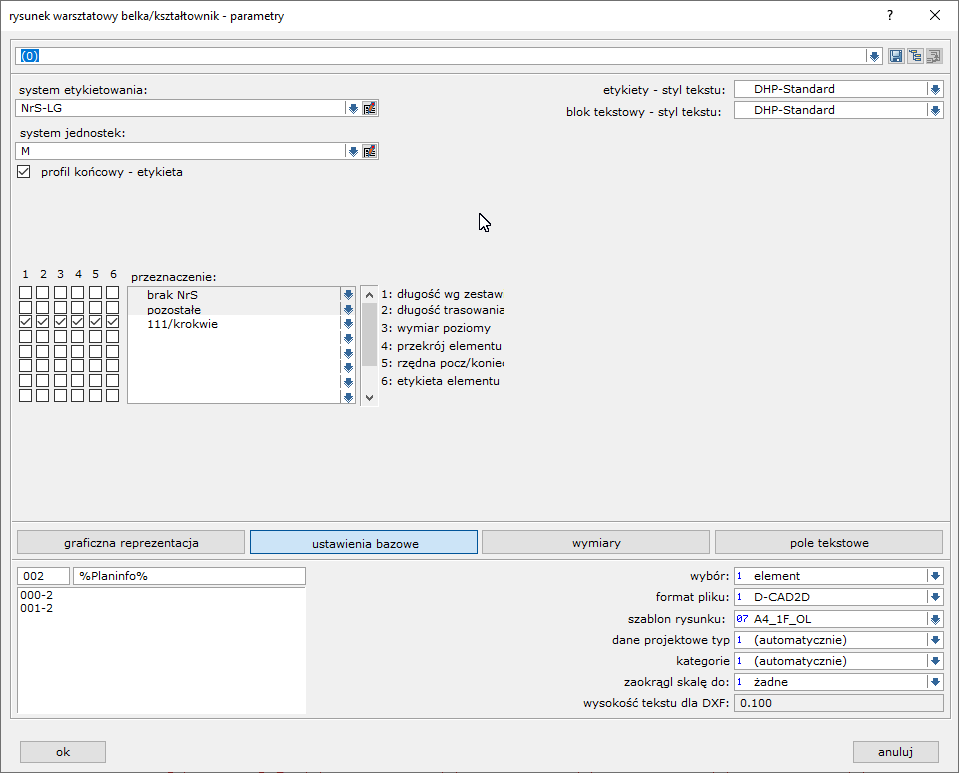Uncheck column 1 checkbox in the 111/krokwie row

coord(25,322)
